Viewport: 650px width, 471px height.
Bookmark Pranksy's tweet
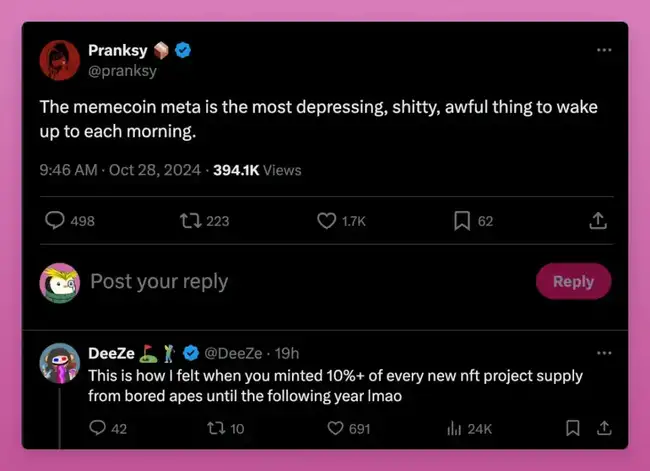click(462, 220)
